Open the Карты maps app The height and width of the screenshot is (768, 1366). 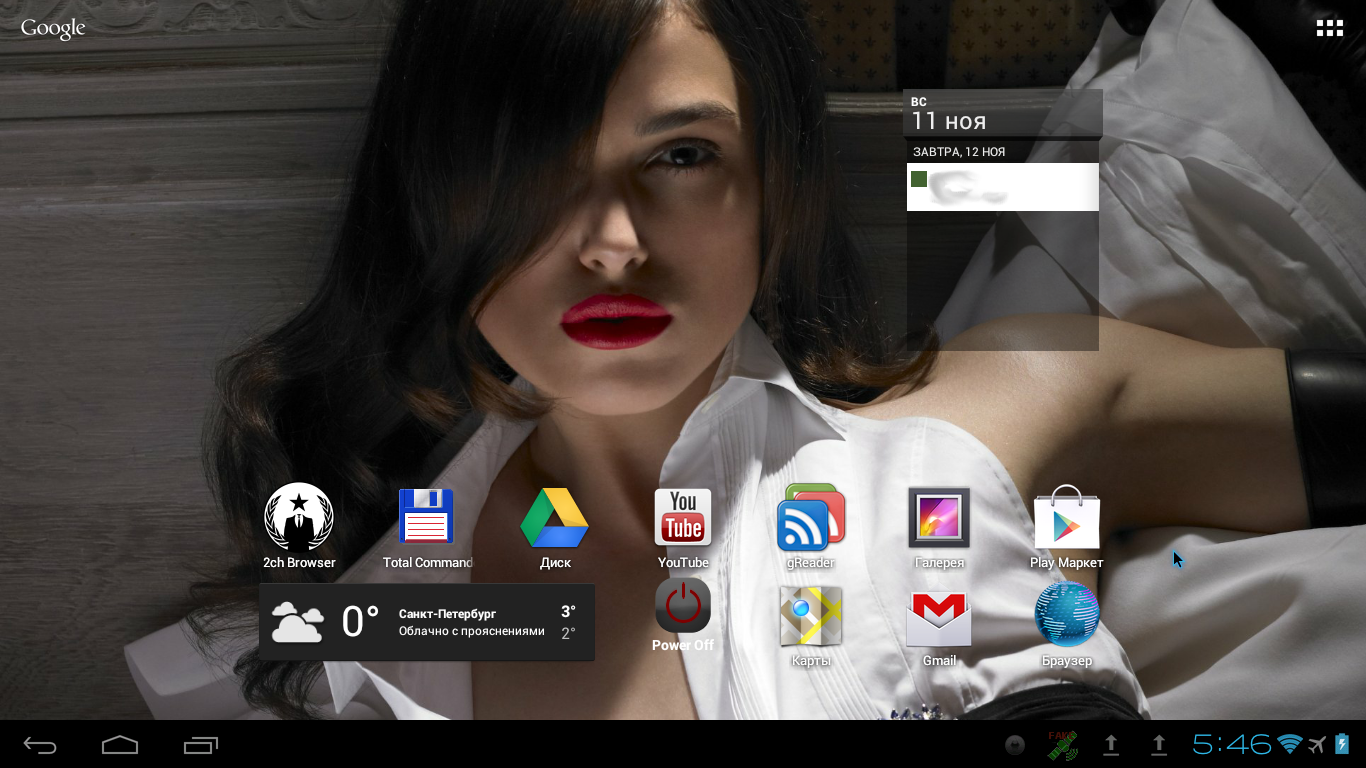coord(811,616)
